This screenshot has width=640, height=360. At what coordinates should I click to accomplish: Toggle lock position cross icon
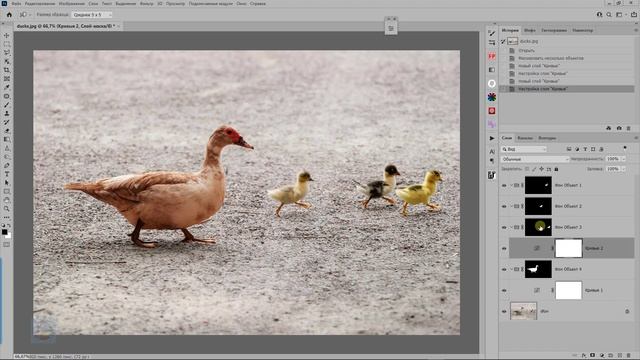(542, 169)
